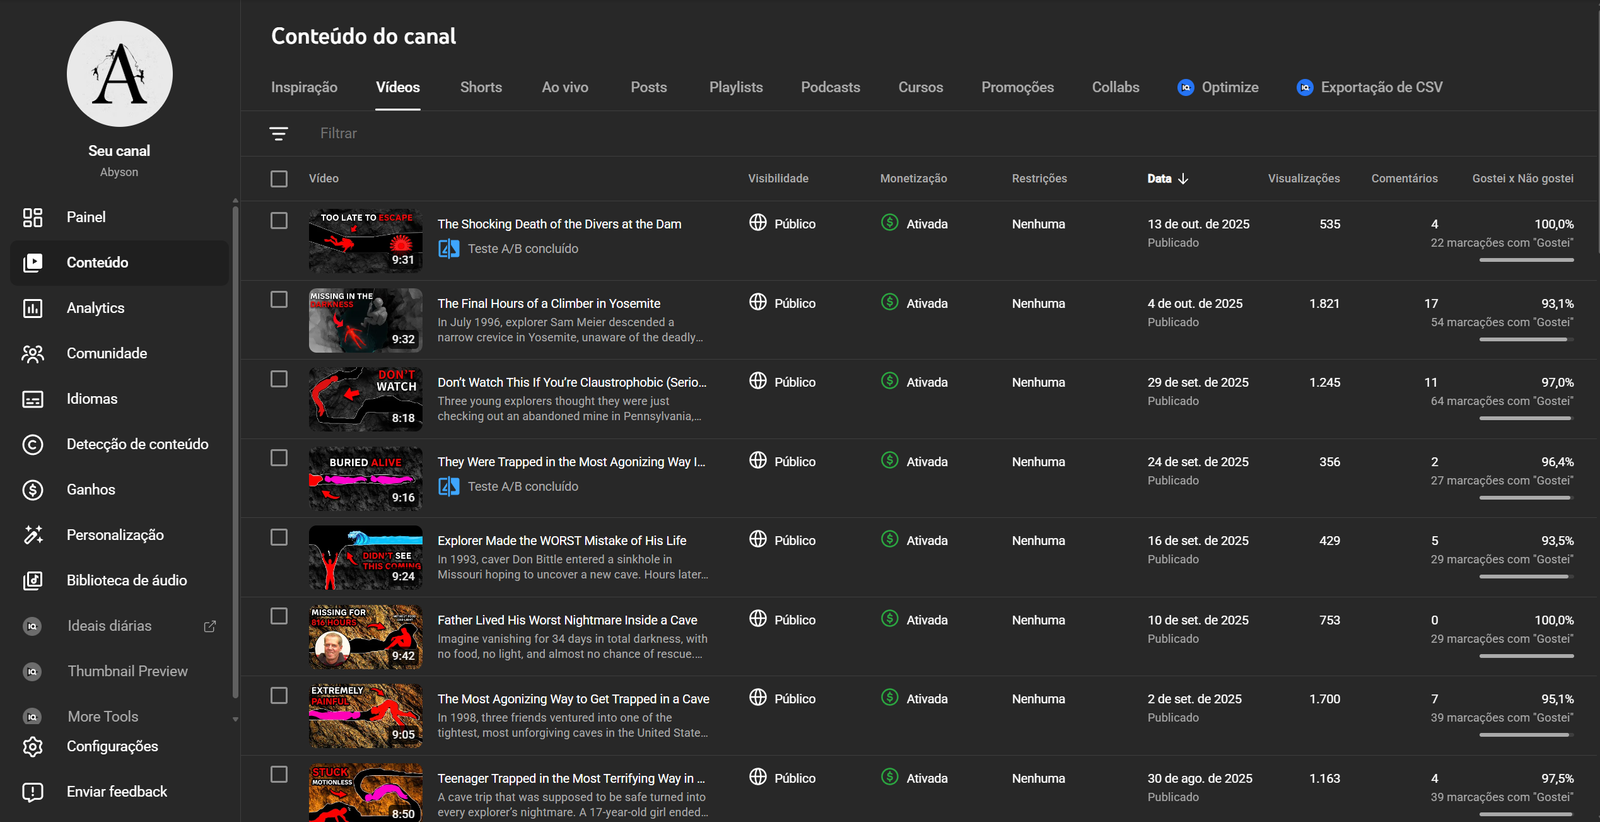This screenshot has height=822, width=1600.
Task: Switch to the Shorts tab
Action: coord(481,88)
